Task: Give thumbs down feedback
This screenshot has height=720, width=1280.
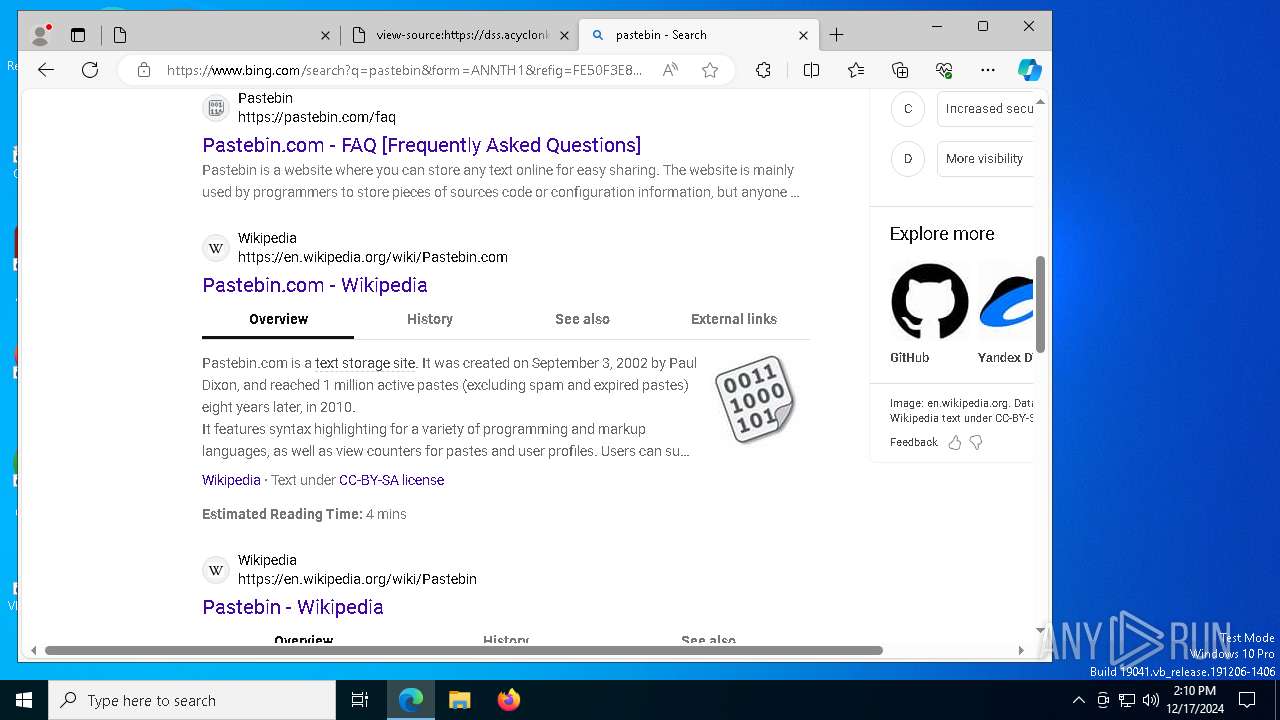Action: point(976,442)
